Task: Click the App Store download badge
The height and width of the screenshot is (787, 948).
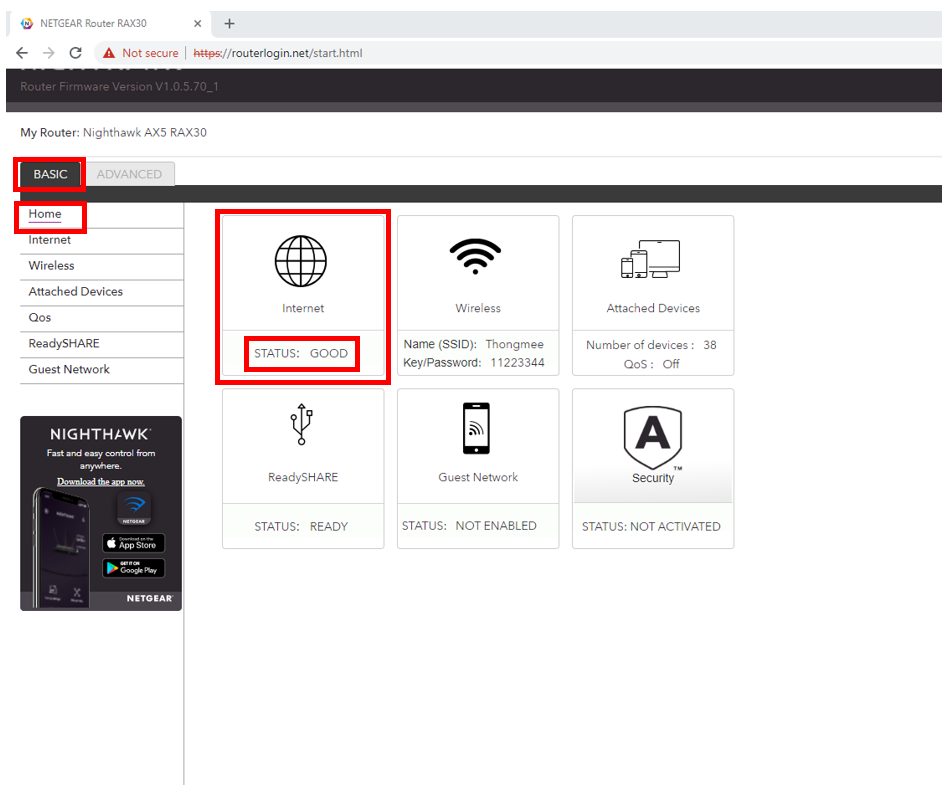Action: [x=133, y=543]
